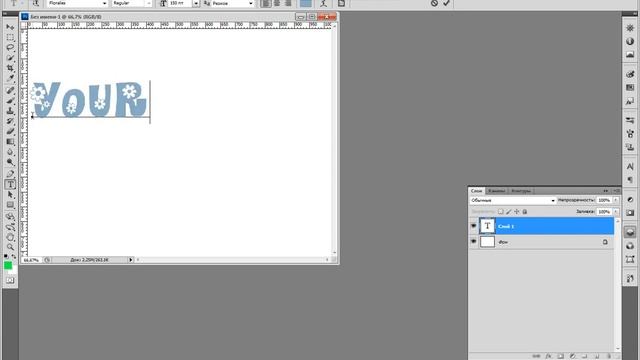
Task: Toggle lock all padlock icon
Action: [525, 211]
